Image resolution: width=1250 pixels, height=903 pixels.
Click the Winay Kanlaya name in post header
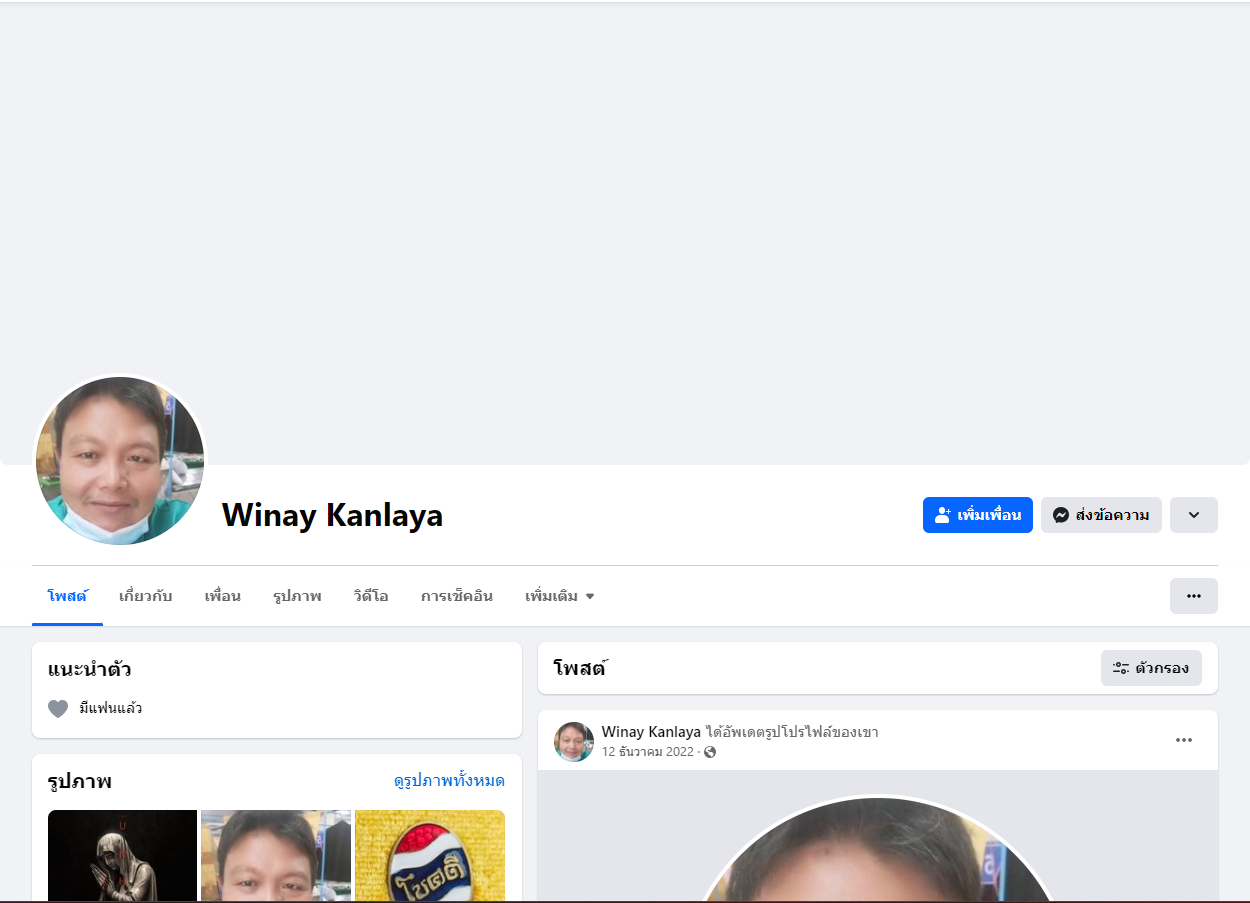click(x=651, y=732)
